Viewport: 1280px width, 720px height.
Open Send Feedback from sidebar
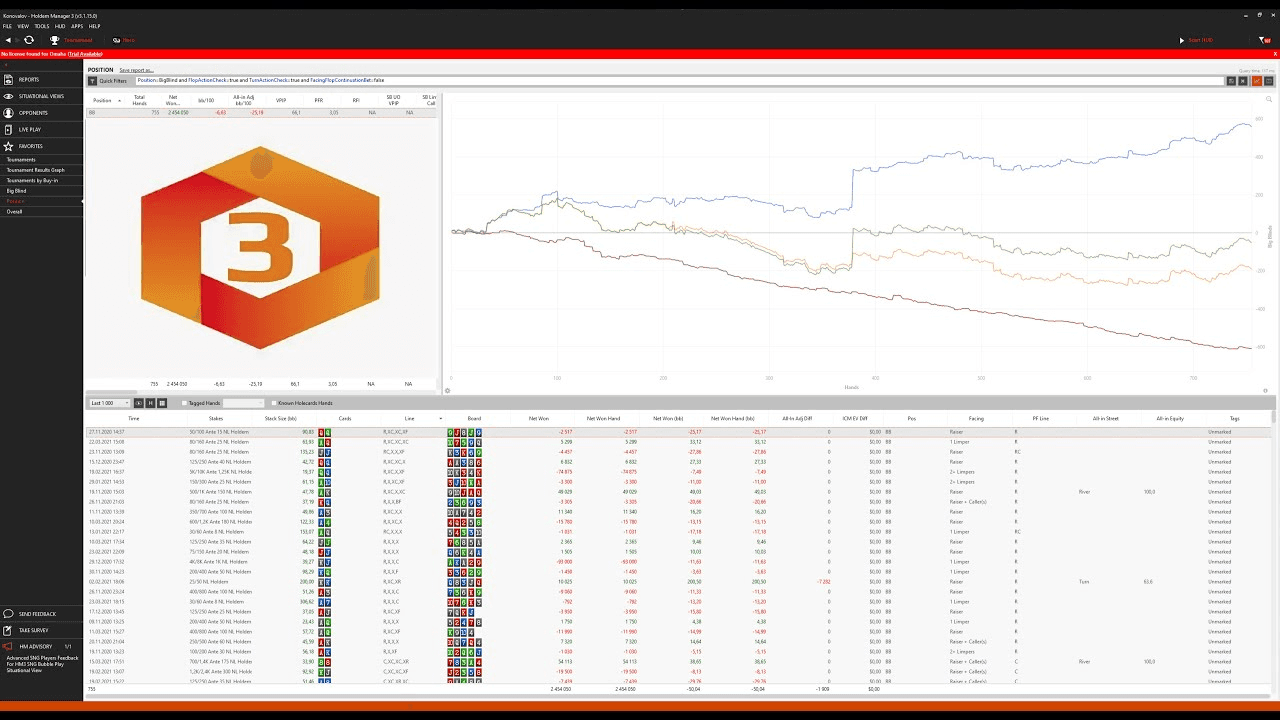pyautogui.click(x=41, y=614)
